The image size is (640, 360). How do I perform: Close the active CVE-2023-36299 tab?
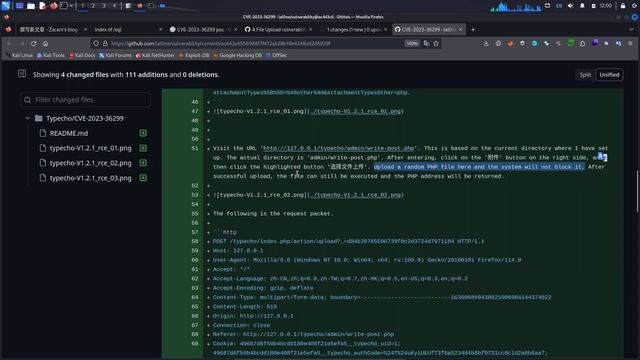pyautogui.click(x=461, y=29)
